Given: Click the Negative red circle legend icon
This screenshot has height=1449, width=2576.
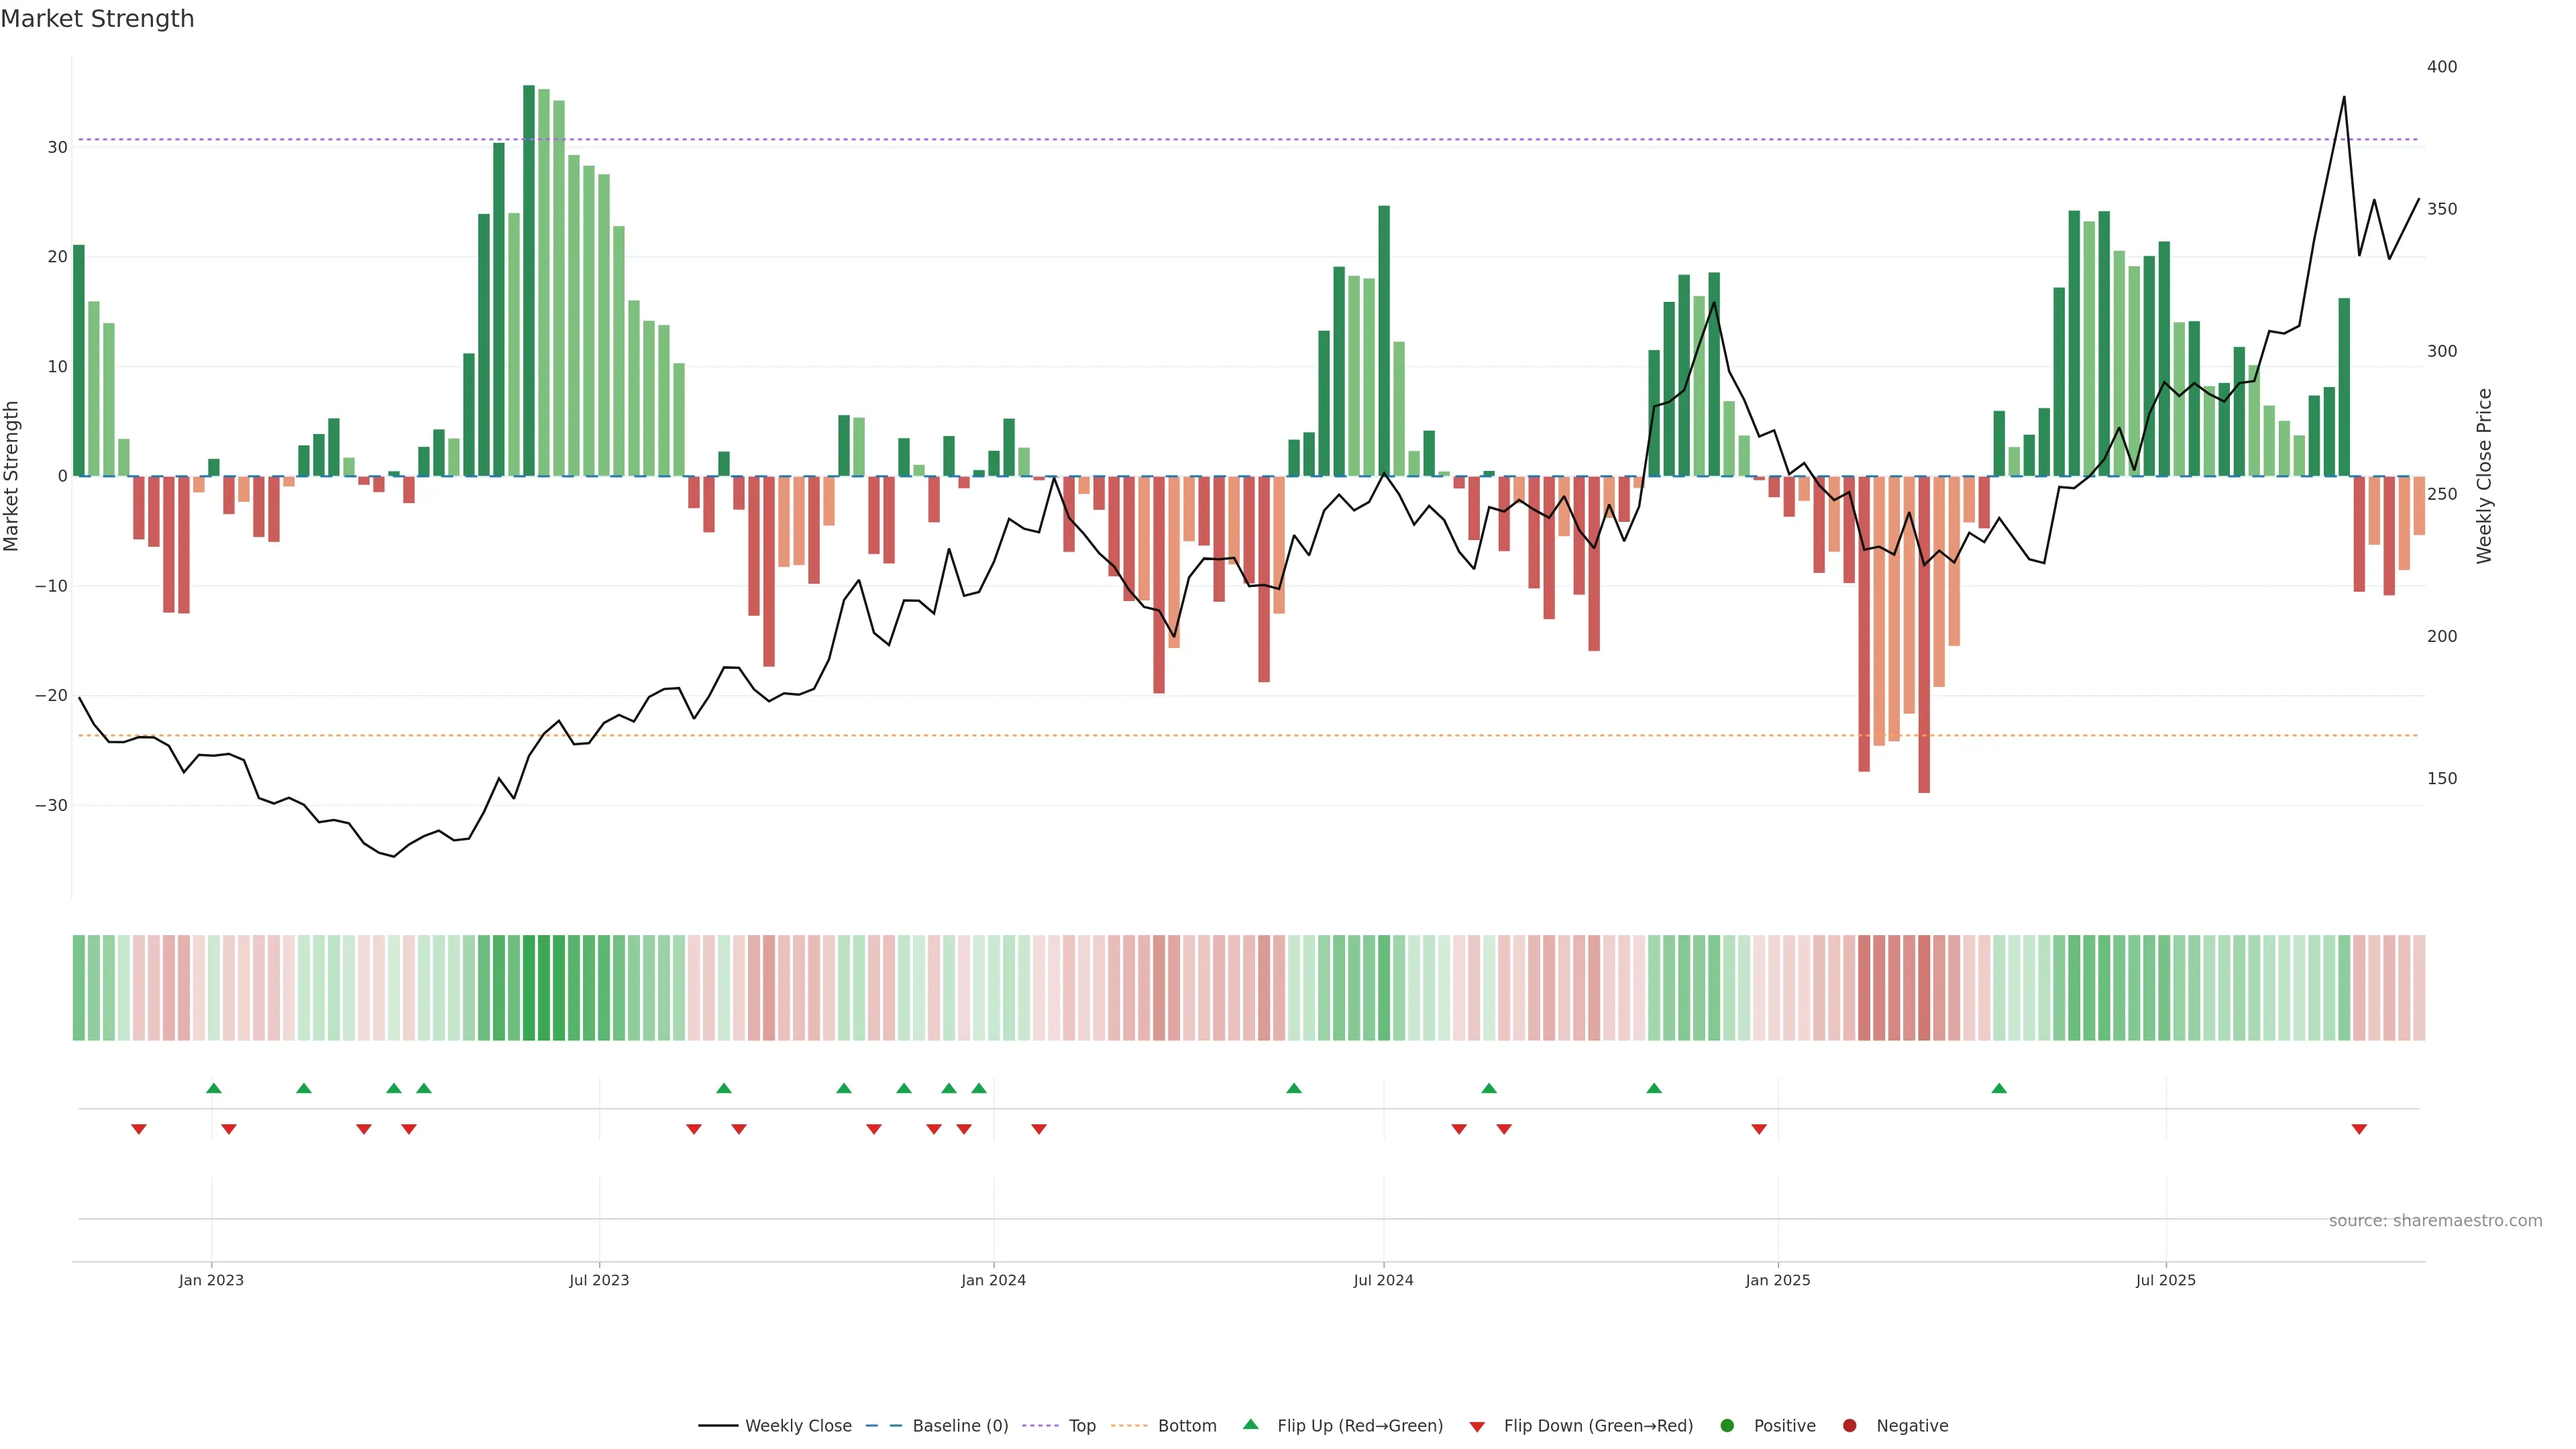Looking at the screenshot, I should pyautogui.click(x=1849, y=1426).
